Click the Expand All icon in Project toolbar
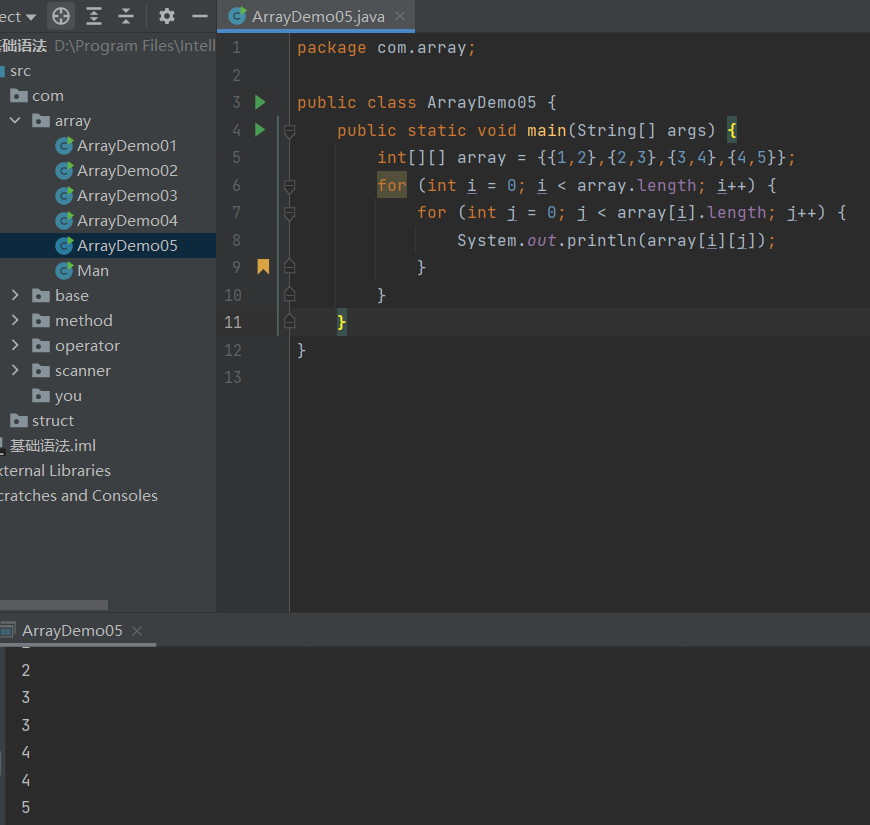 tap(94, 16)
